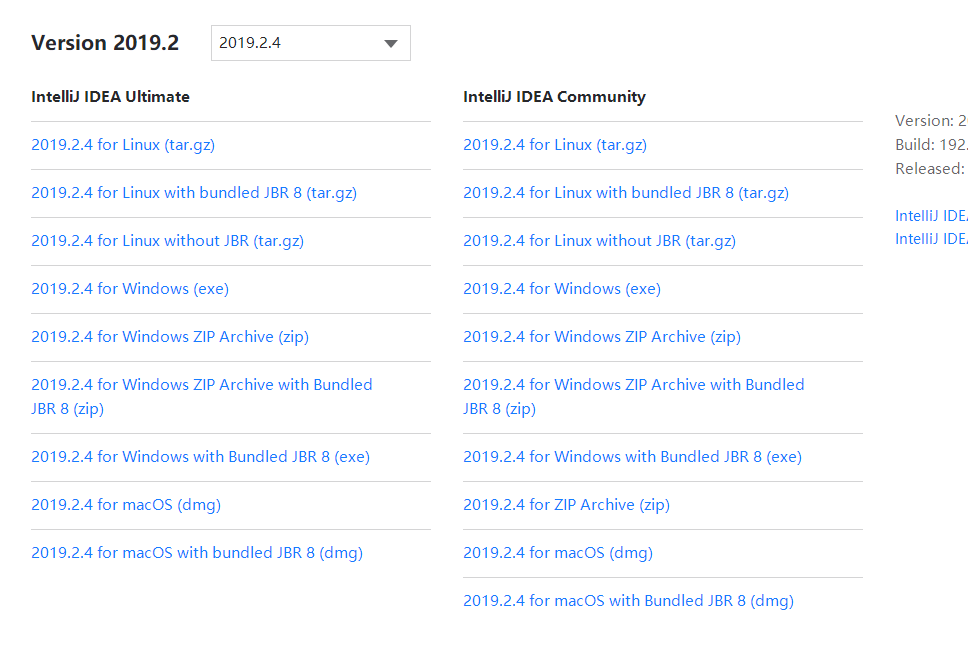Click the Version 2019.2 heading
Image resolution: width=968 pixels, height=665 pixels.
(x=105, y=43)
